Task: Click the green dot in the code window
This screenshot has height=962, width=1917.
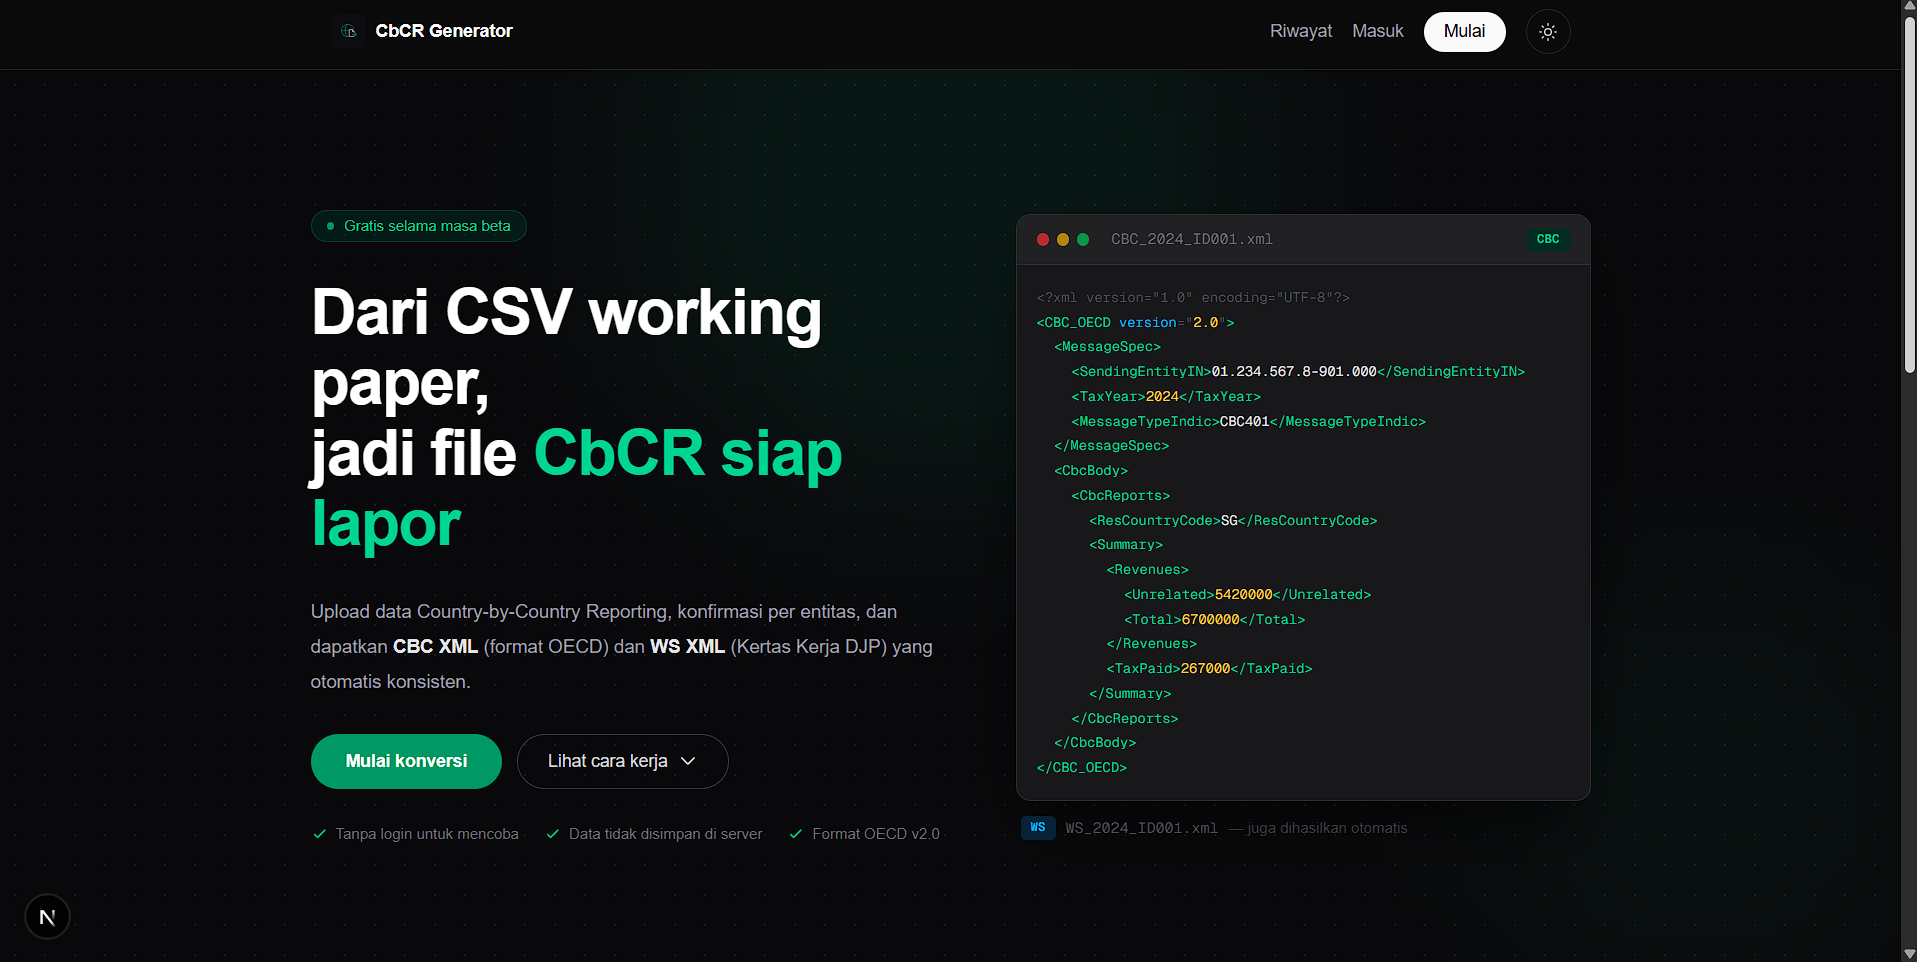Action: [x=1083, y=240]
